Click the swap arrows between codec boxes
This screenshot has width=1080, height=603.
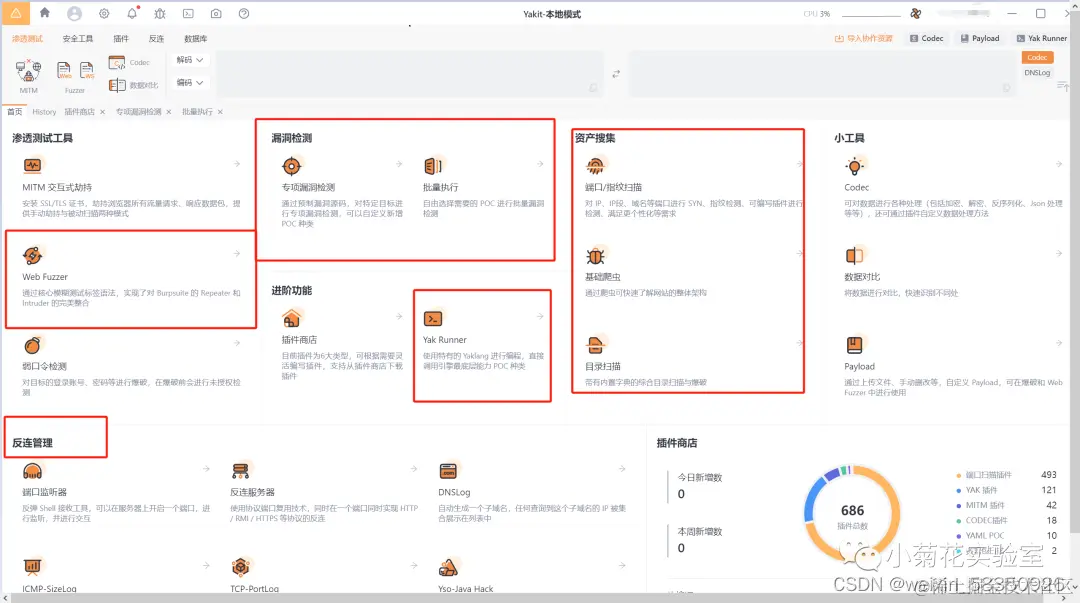coord(616,73)
